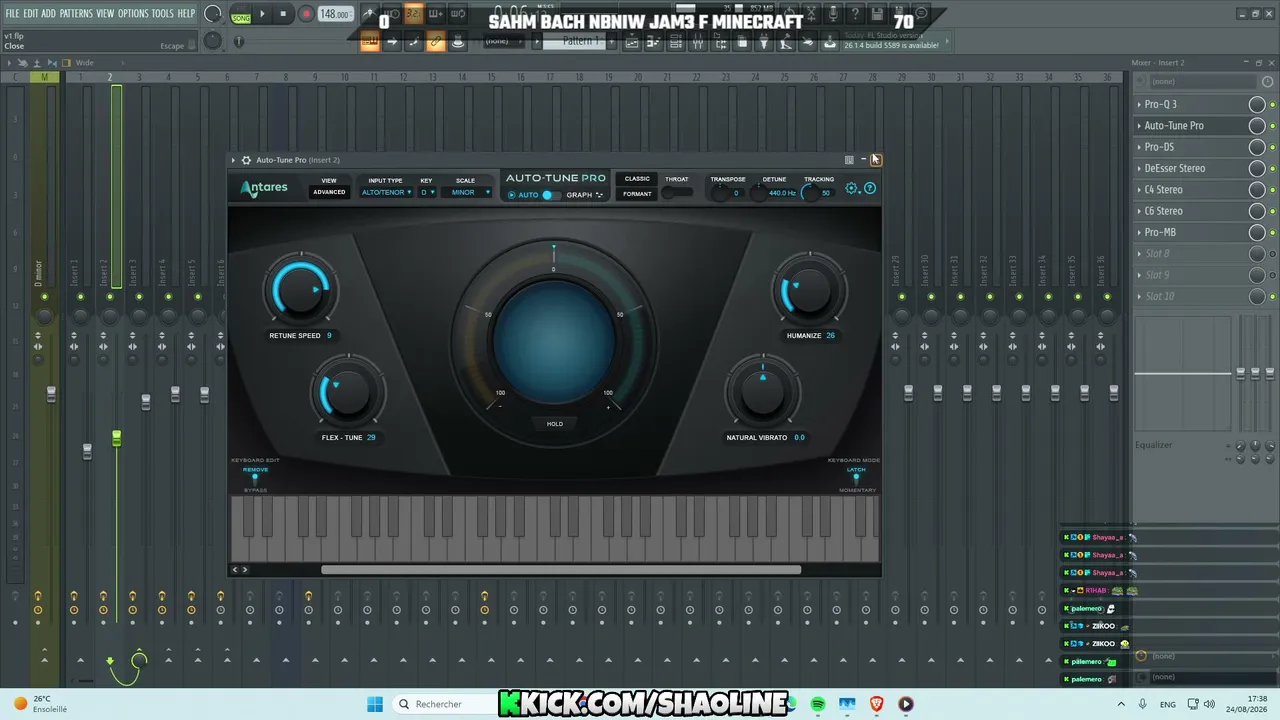Toggle Auto/Graph mode switch
Image resolution: width=1280 pixels, height=720 pixels.
point(550,195)
